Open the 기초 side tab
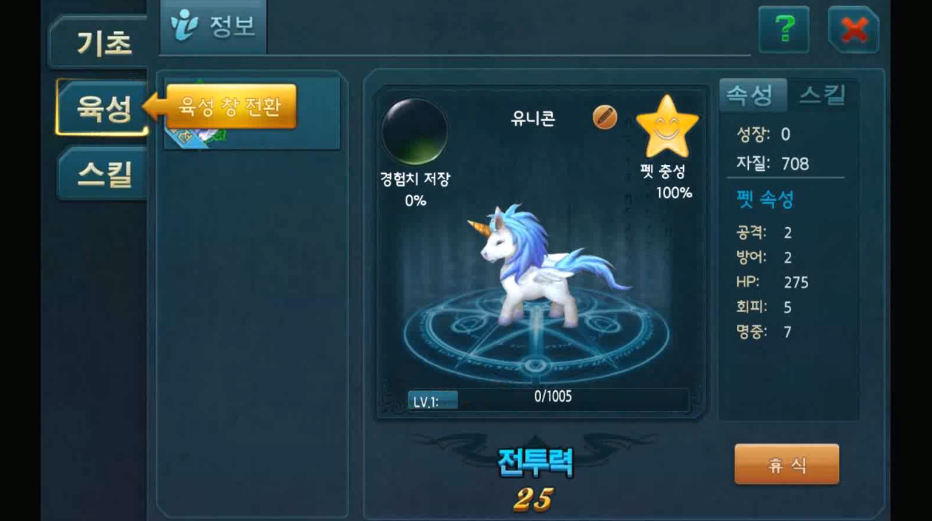The image size is (932, 521). pos(102,43)
